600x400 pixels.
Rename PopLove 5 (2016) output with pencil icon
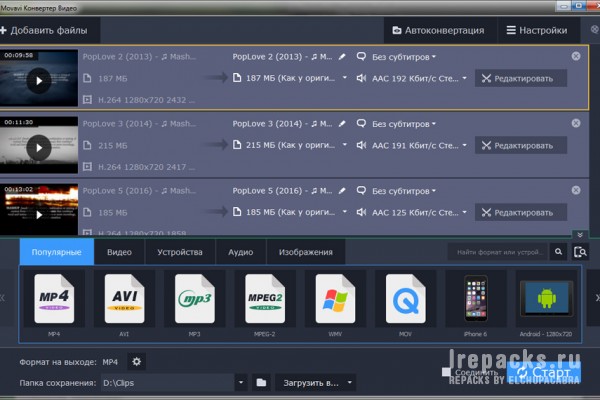(342, 191)
